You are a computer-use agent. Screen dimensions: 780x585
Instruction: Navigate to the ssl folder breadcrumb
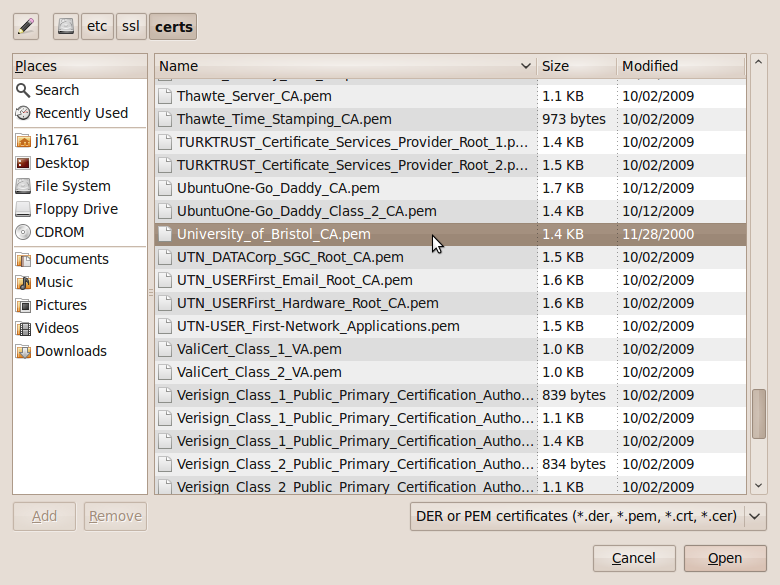click(131, 26)
